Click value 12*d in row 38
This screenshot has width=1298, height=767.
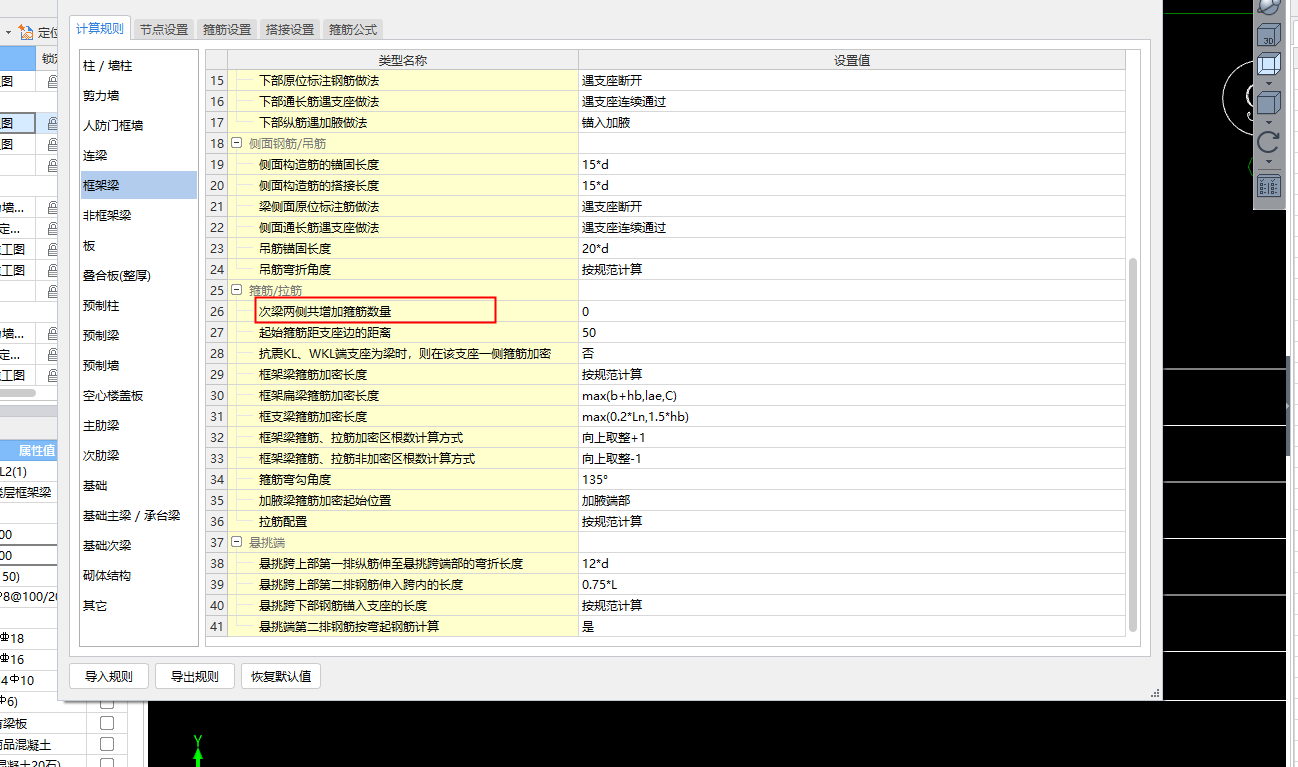852,564
